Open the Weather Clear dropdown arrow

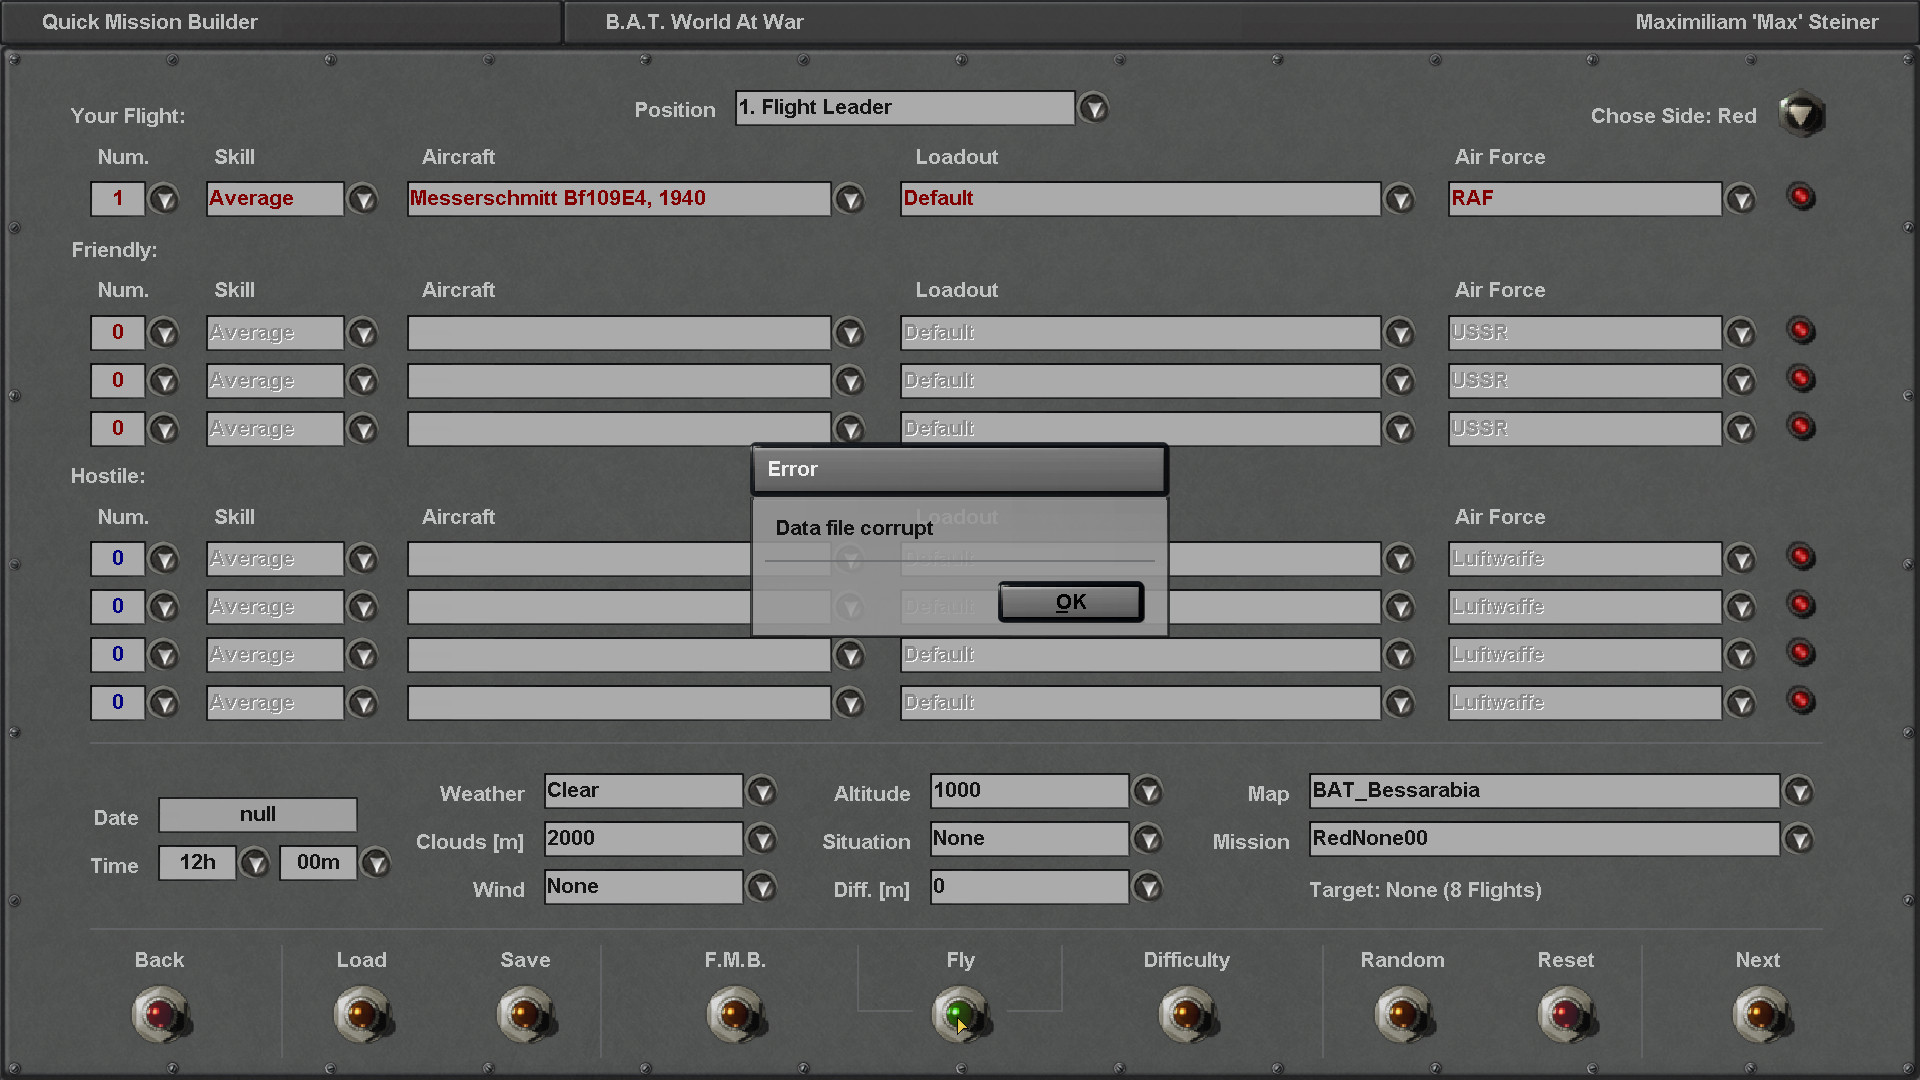pyautogui.click(x=762, y=792)
